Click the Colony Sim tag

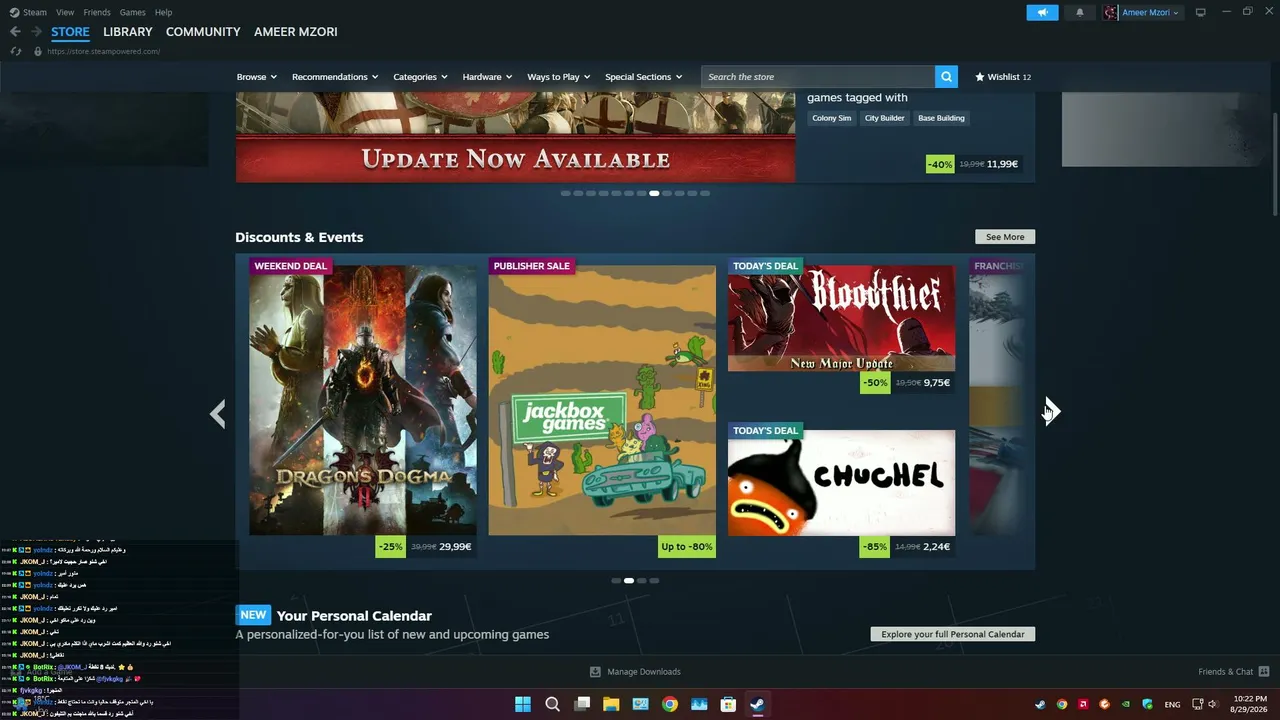[832, 118]
